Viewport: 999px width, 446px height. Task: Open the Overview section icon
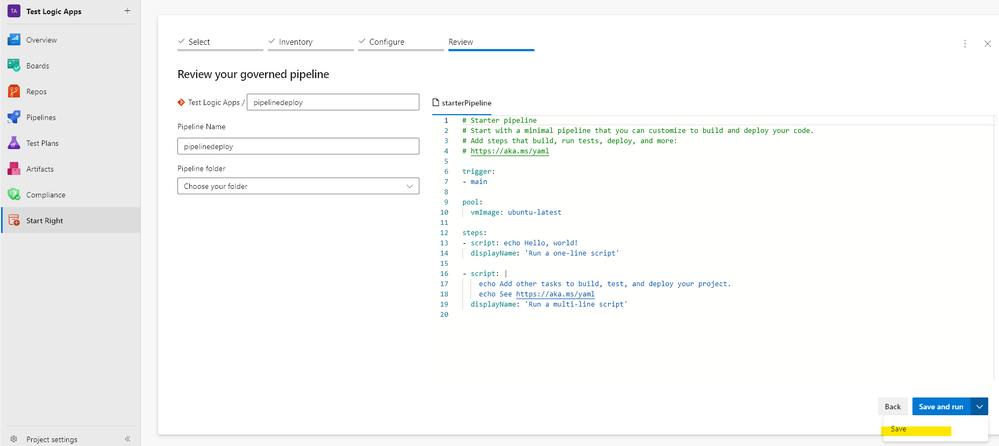pos(14,40)
